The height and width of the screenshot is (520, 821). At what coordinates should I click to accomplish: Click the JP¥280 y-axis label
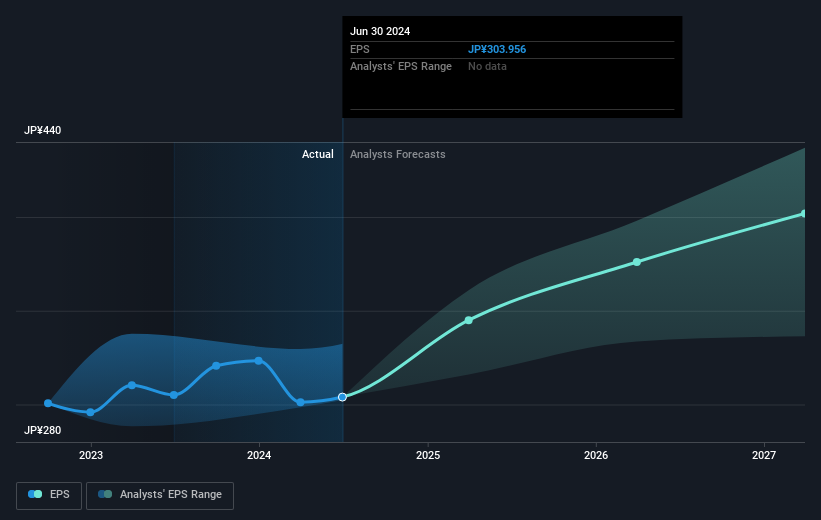(42, 430)
